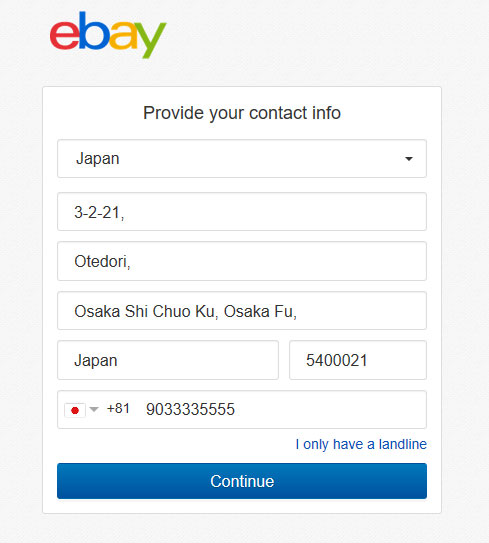Focus the postal code field 5400021
Image resolution: width=489 pixels, height=543 pixels.
coord(358,360)
